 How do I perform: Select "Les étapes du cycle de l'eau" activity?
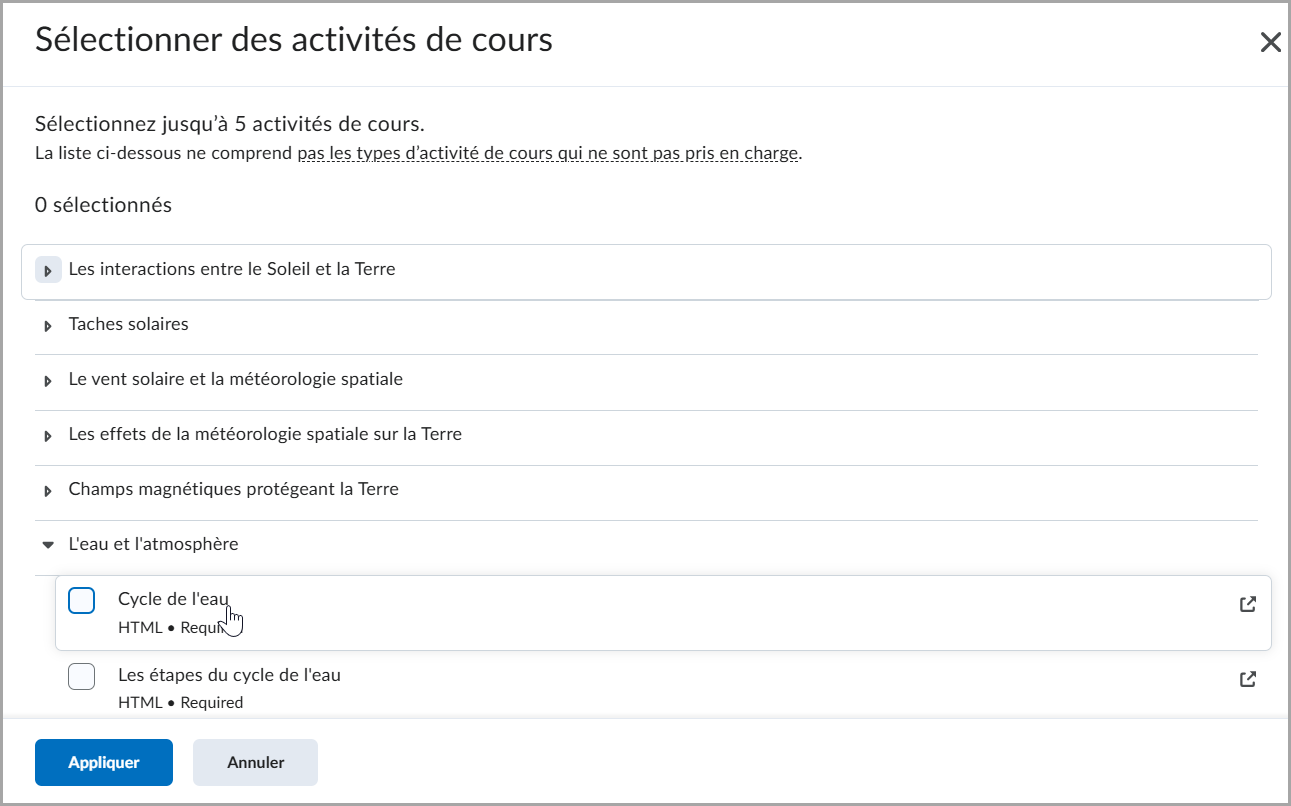coord(81,676)
